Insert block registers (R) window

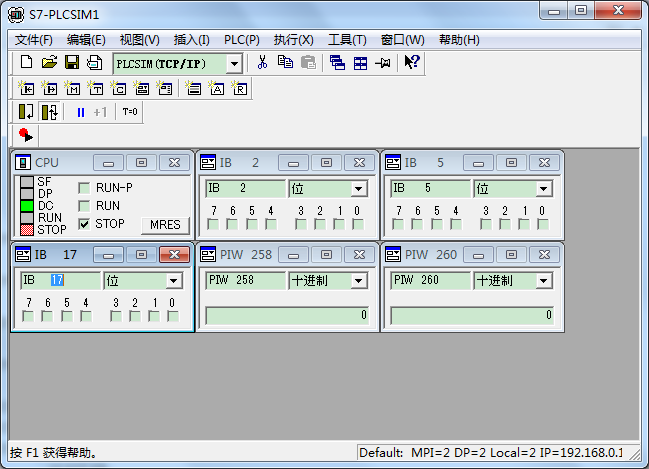[240, 88]
